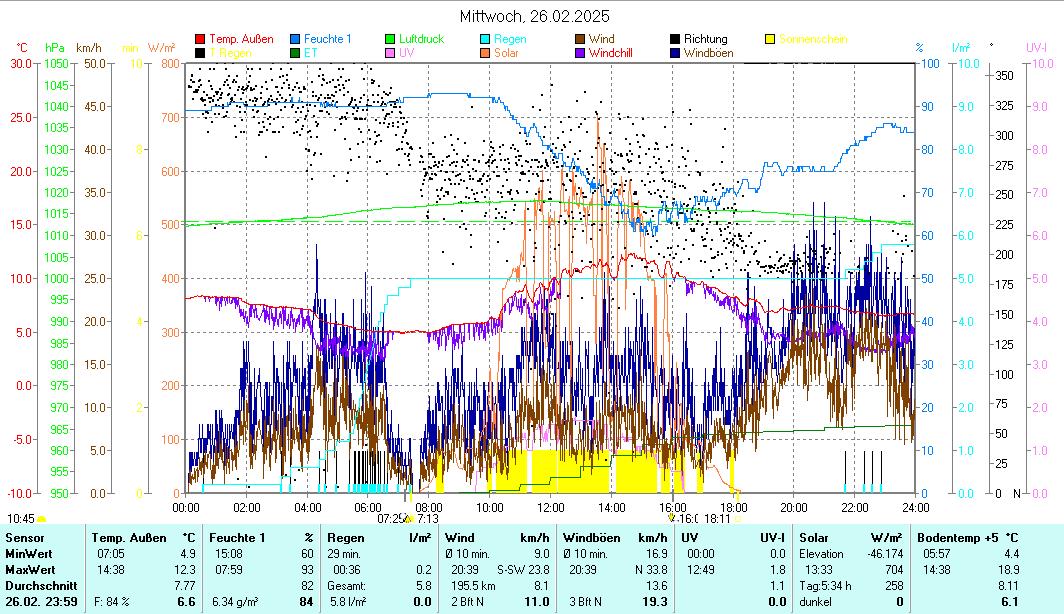Screen dimensions: 1064x614
Task: Click the yellow Sonnenschein legend square
Action: click(x=770, y=39)
